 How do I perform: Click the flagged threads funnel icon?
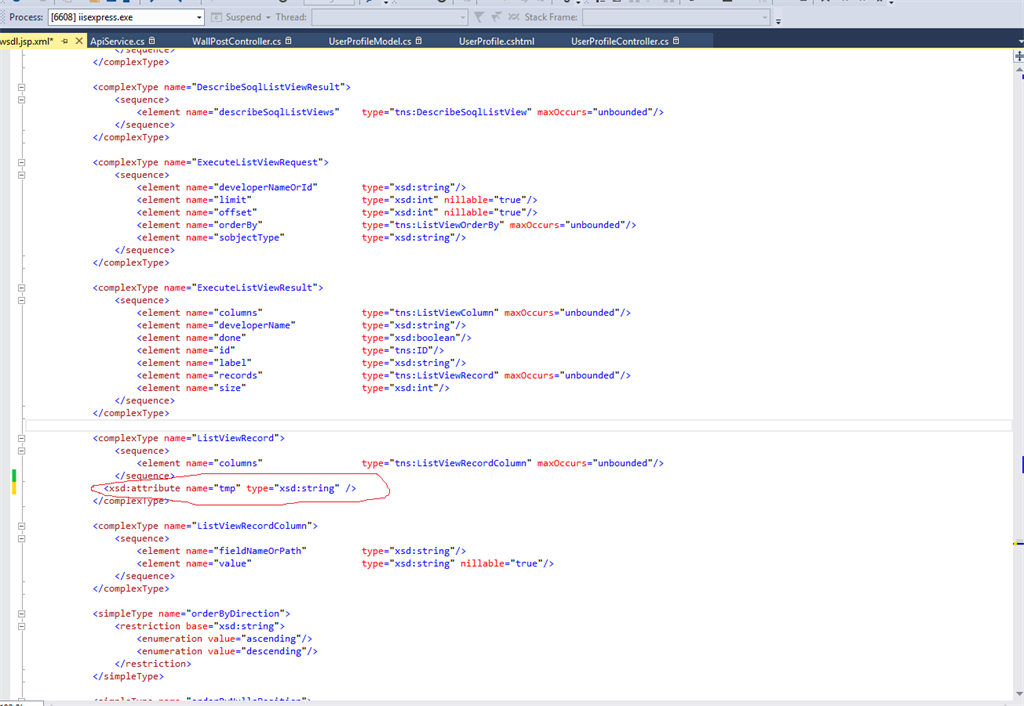(496, 18)
